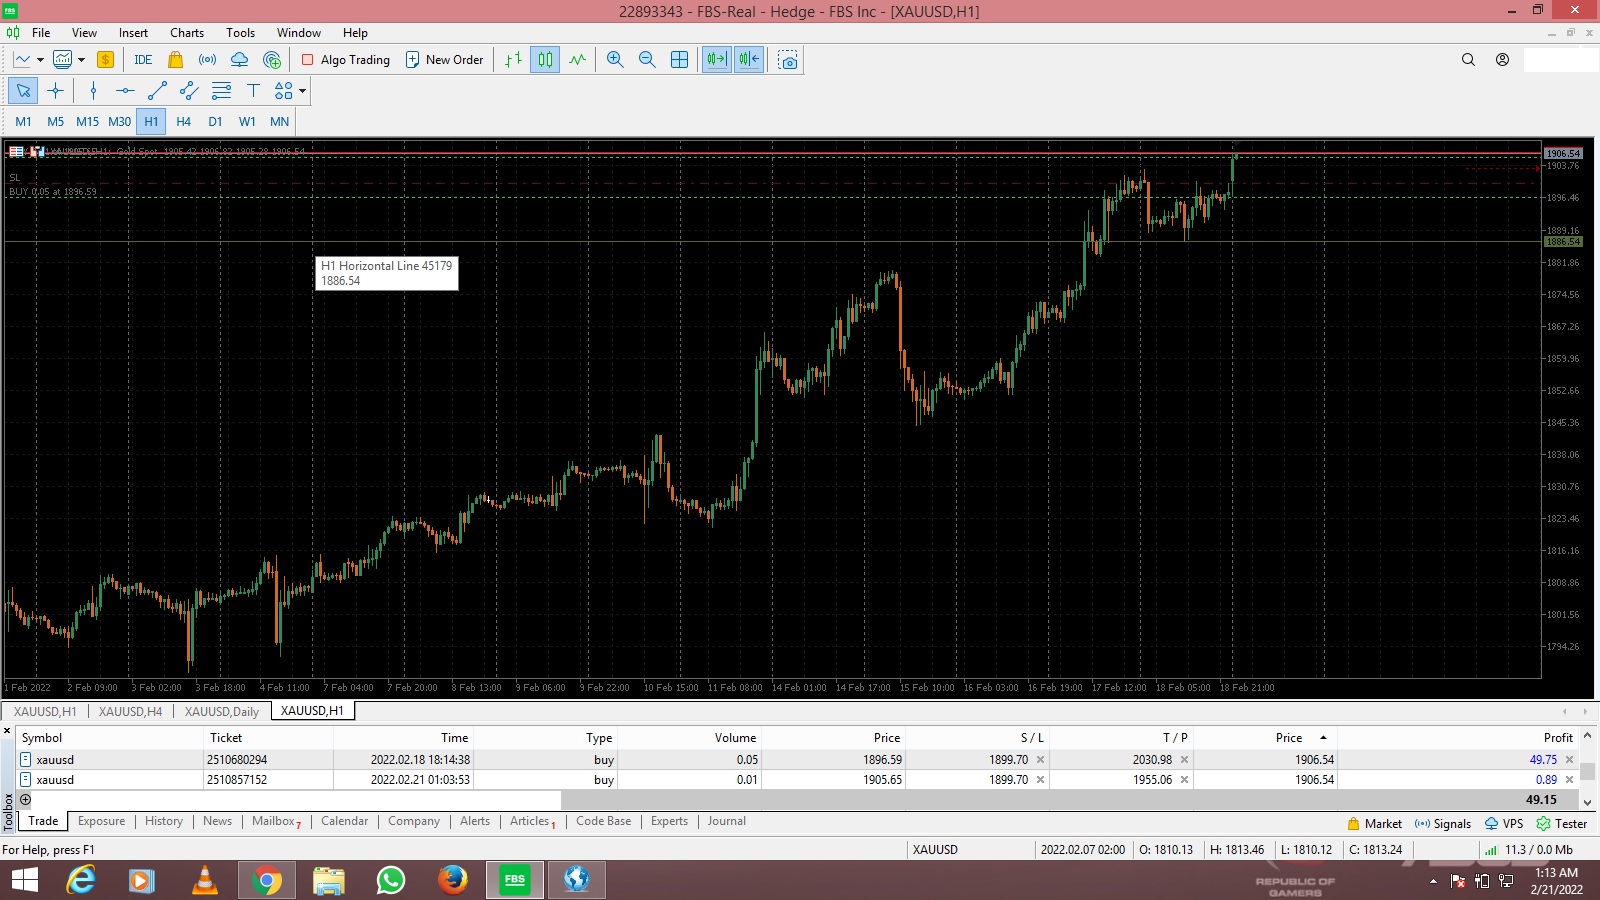Select the cursor arrow tool
Viewport: 1600px width, 900px height.
tap(23, 91)
